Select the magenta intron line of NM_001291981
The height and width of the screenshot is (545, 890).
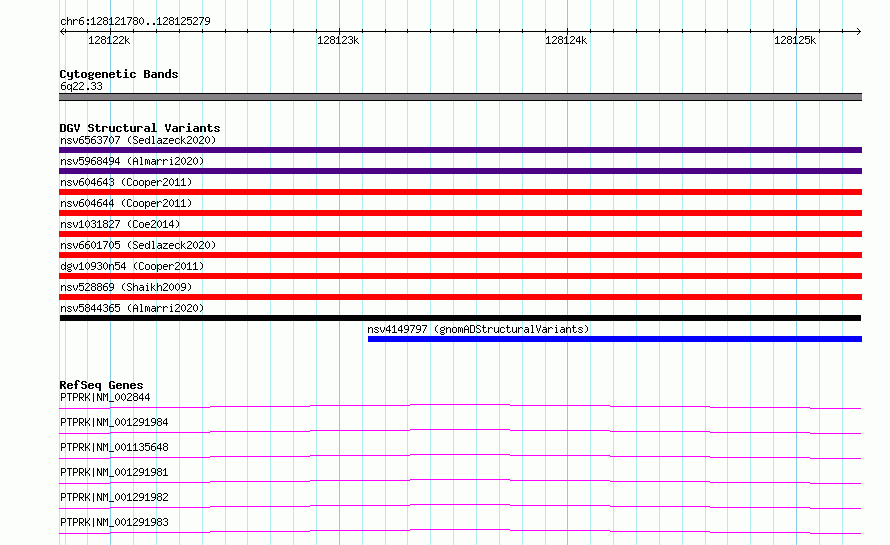[460, 480]
